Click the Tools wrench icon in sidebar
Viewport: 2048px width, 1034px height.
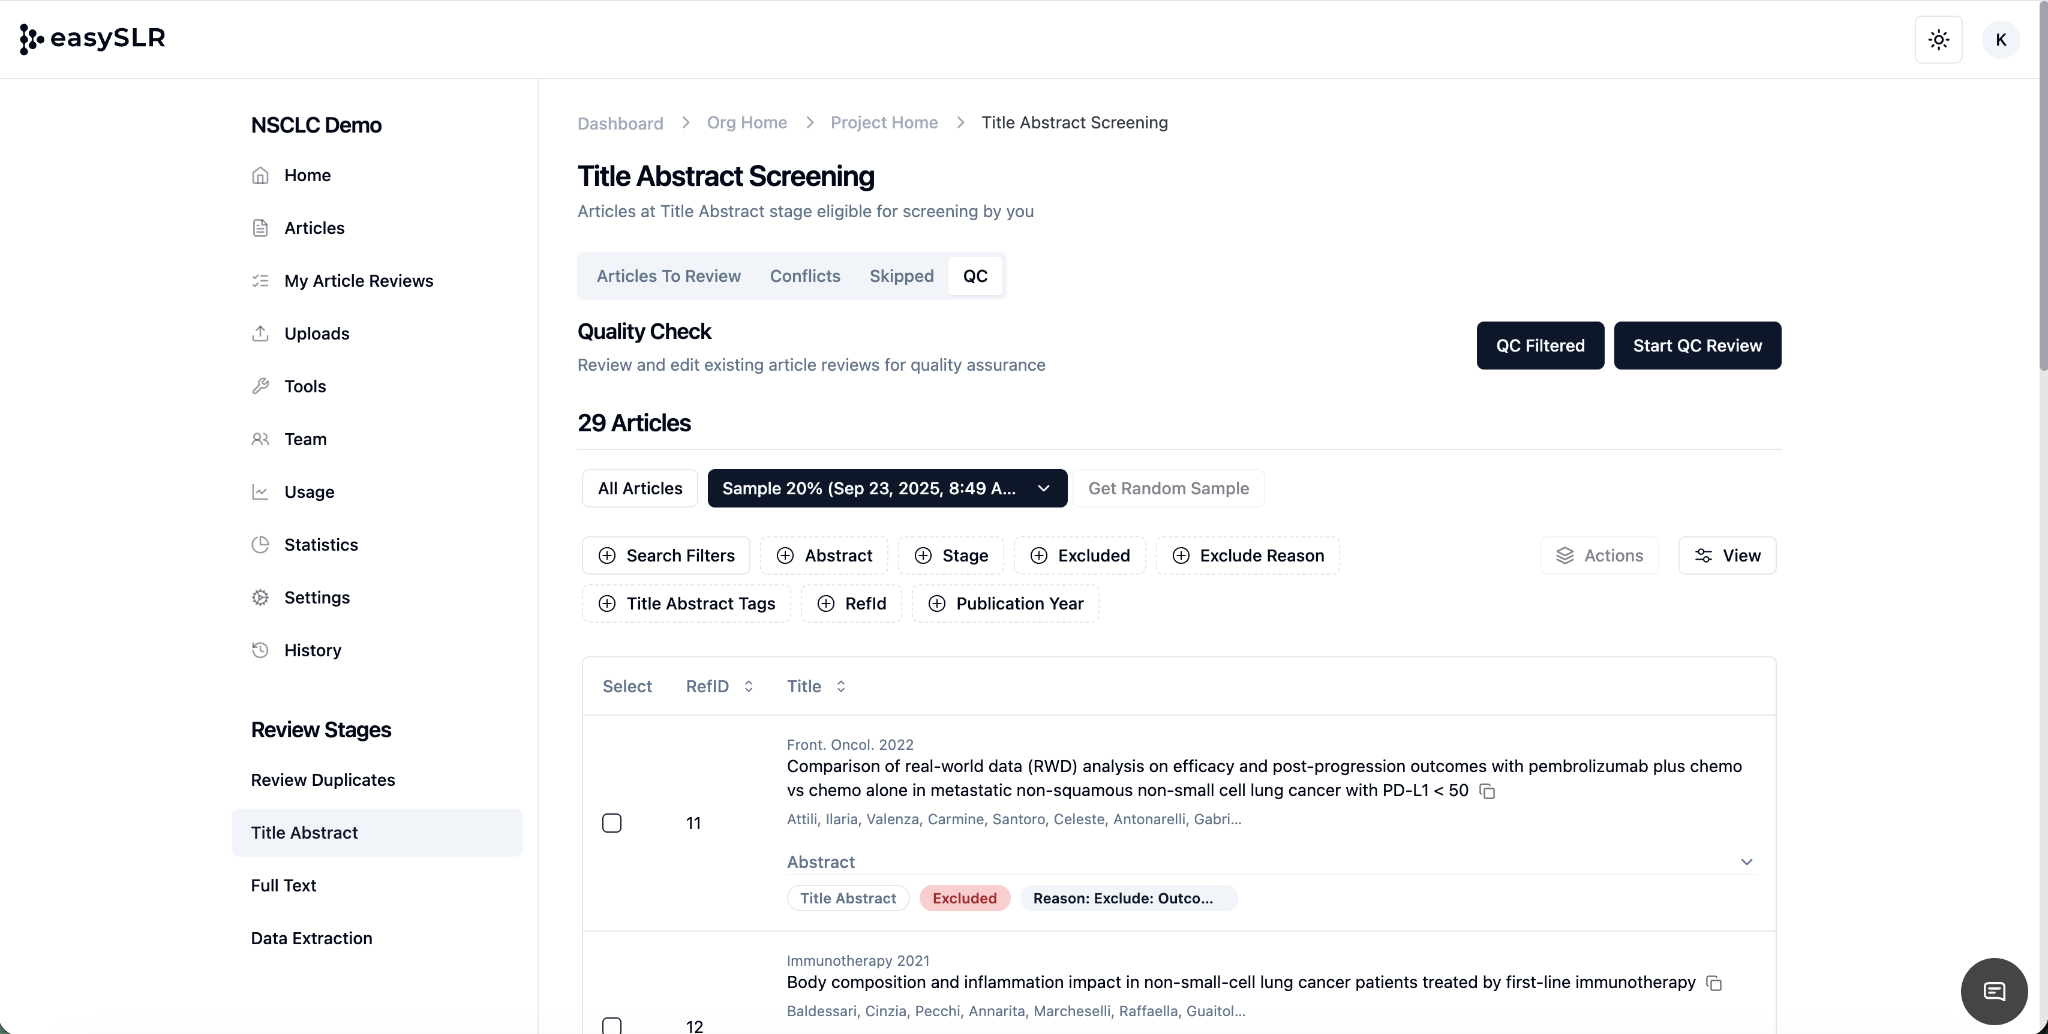(260, 386)
